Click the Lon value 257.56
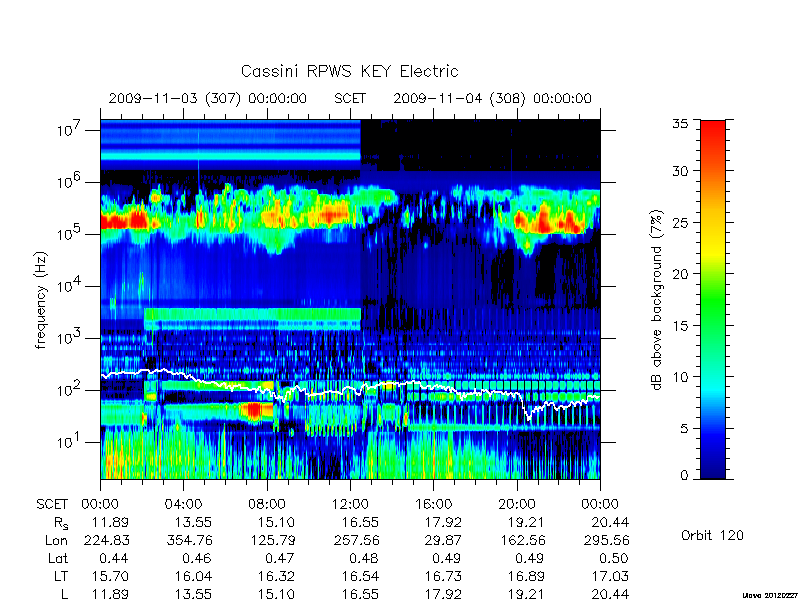 pyautogui.click(x=356, y=540)
